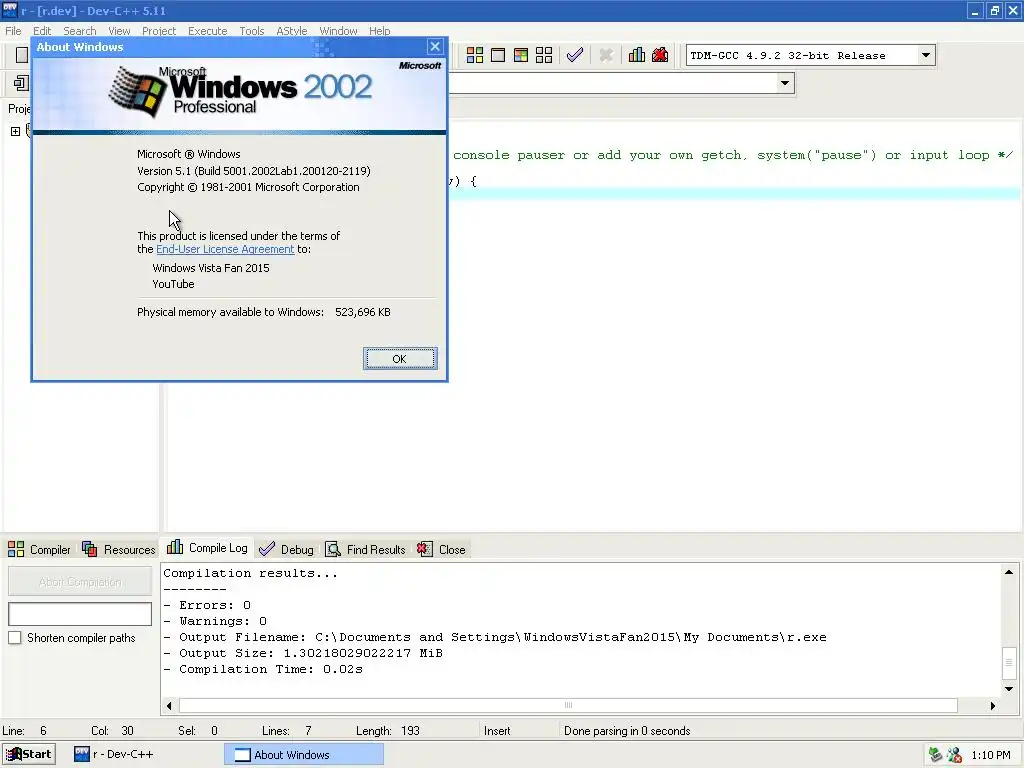Viewport: 1024px width, 768px height.
Task: Click the Dev-C++ icon in title bar
Action: 10,10
